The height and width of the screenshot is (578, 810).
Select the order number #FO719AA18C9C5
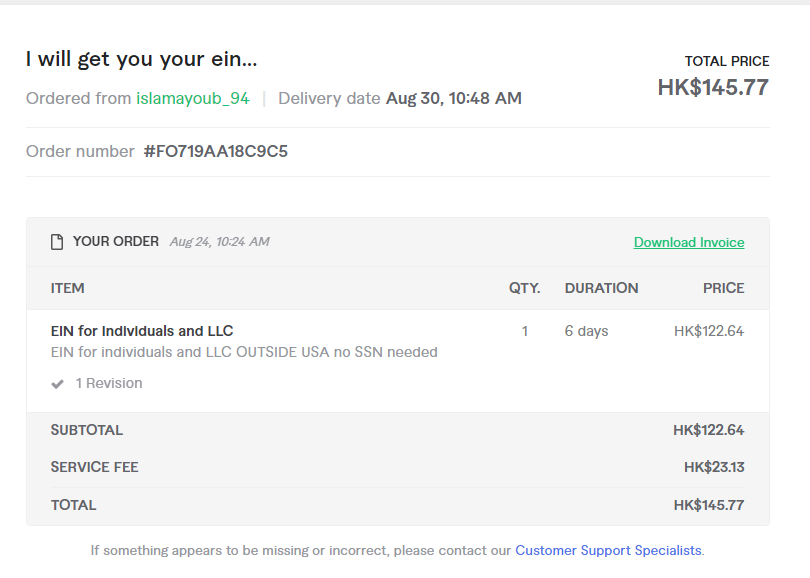point(216,152)
